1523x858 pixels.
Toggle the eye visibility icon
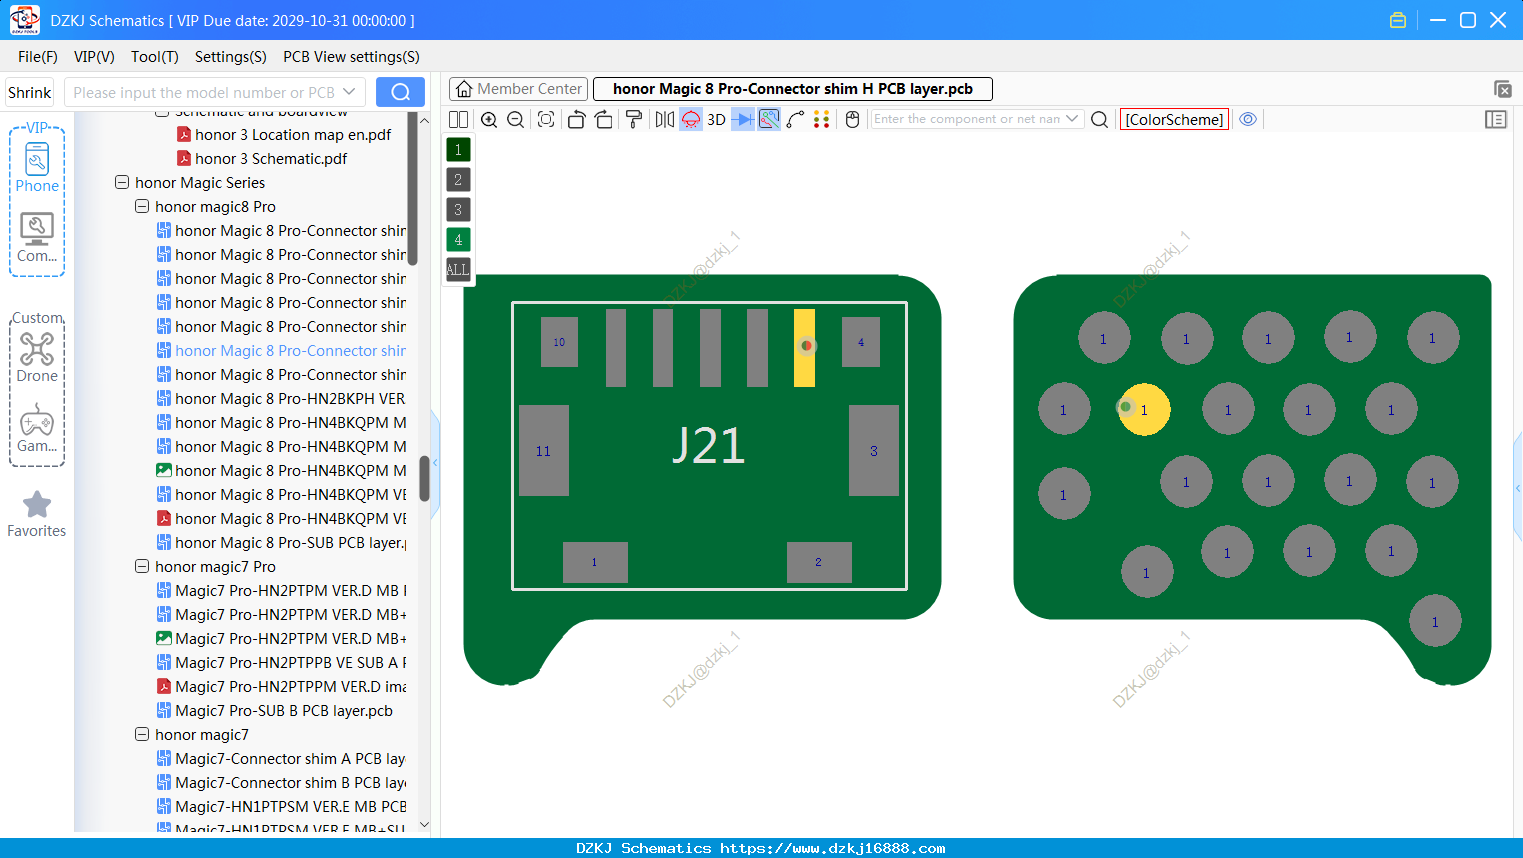tap(1248, 119)
